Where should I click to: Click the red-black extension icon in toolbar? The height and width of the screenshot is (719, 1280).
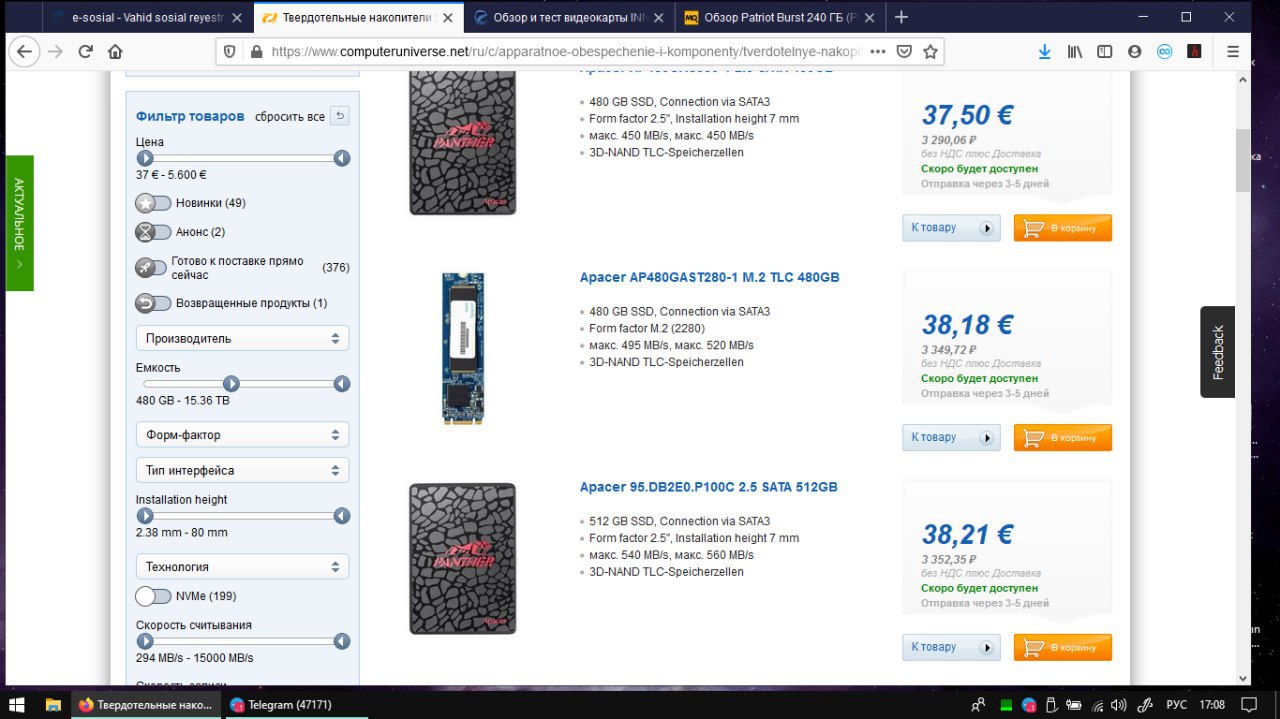point(1194,52)
